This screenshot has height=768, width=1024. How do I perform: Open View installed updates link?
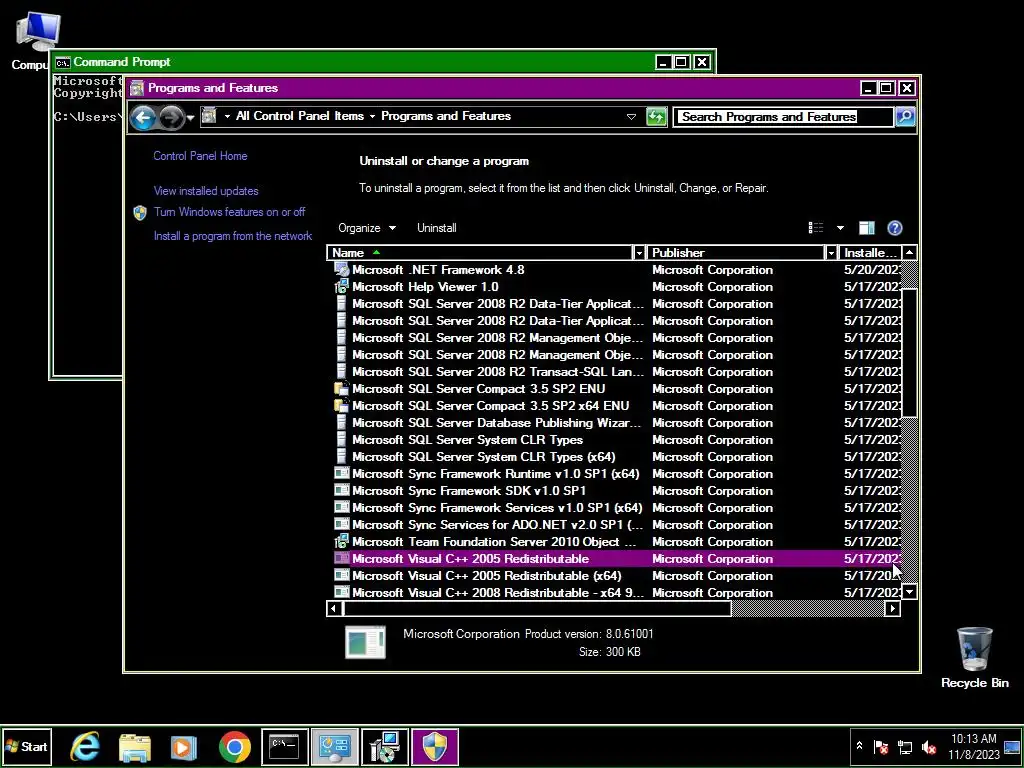click(x=206, y=191)
